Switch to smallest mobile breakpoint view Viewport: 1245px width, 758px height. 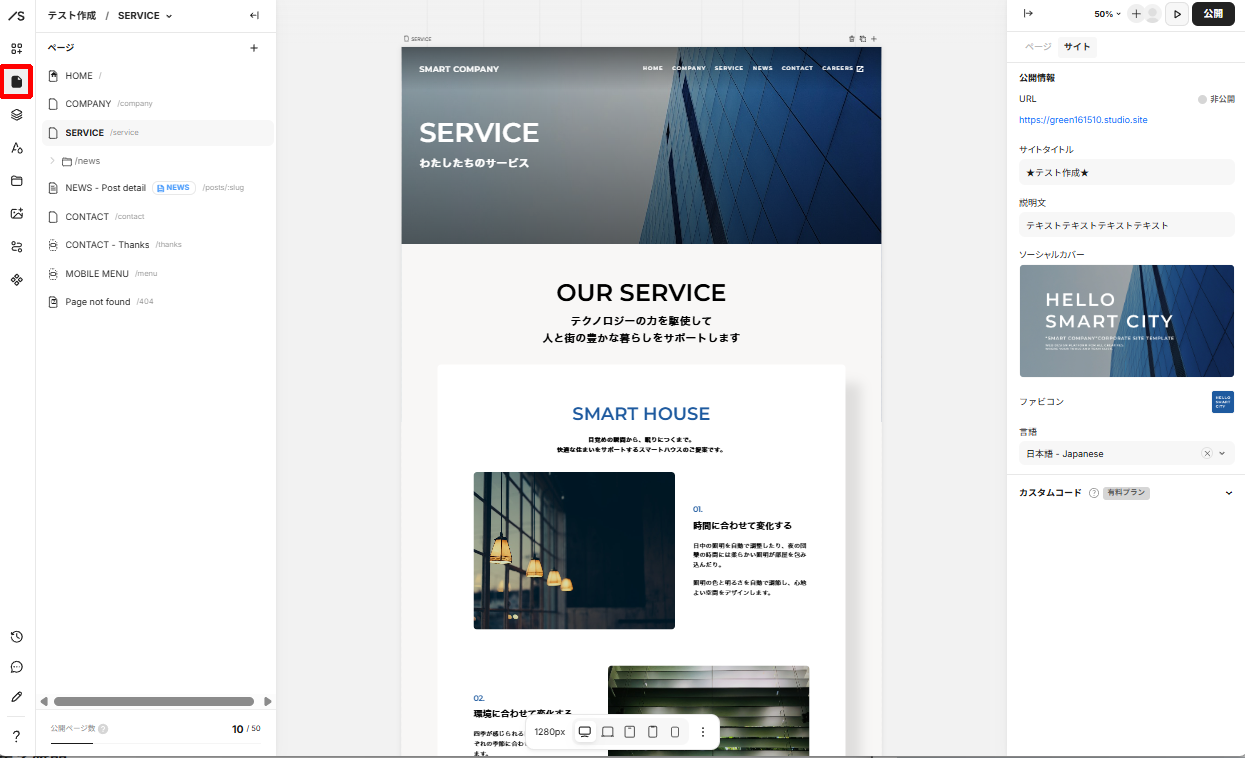[x=675, y=732]
